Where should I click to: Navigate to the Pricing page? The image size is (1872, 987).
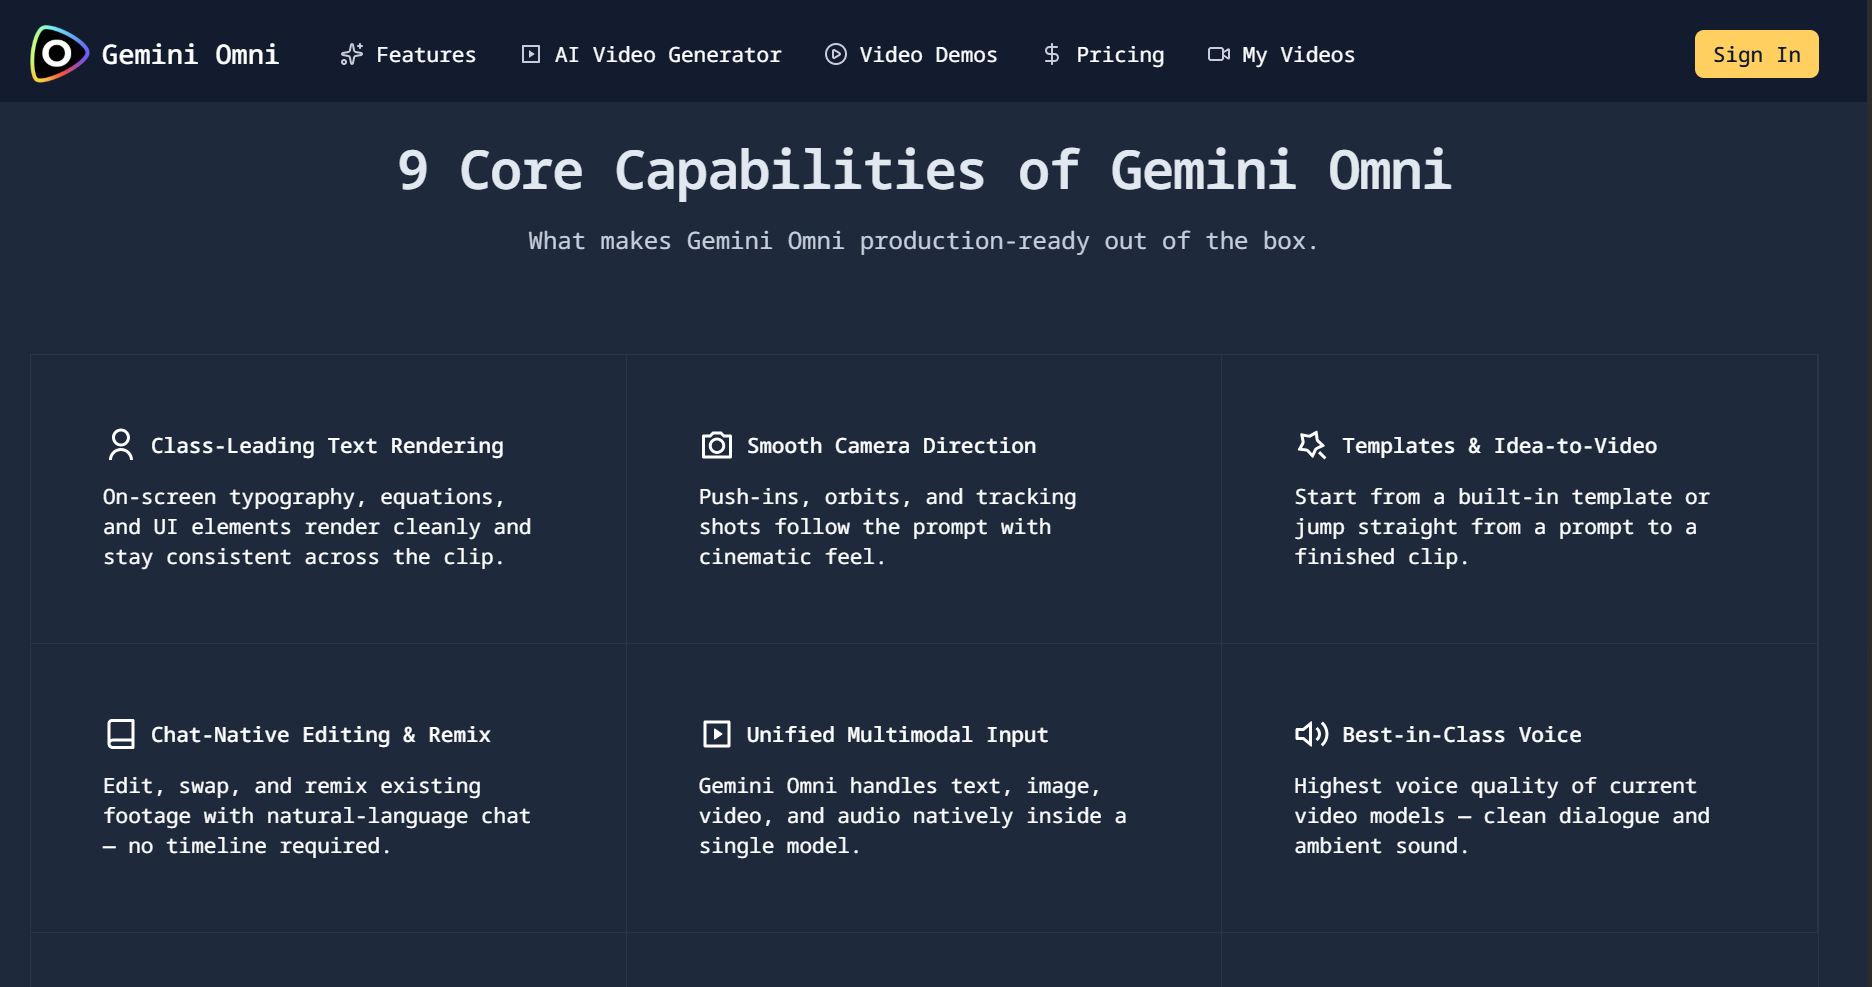1103,54
